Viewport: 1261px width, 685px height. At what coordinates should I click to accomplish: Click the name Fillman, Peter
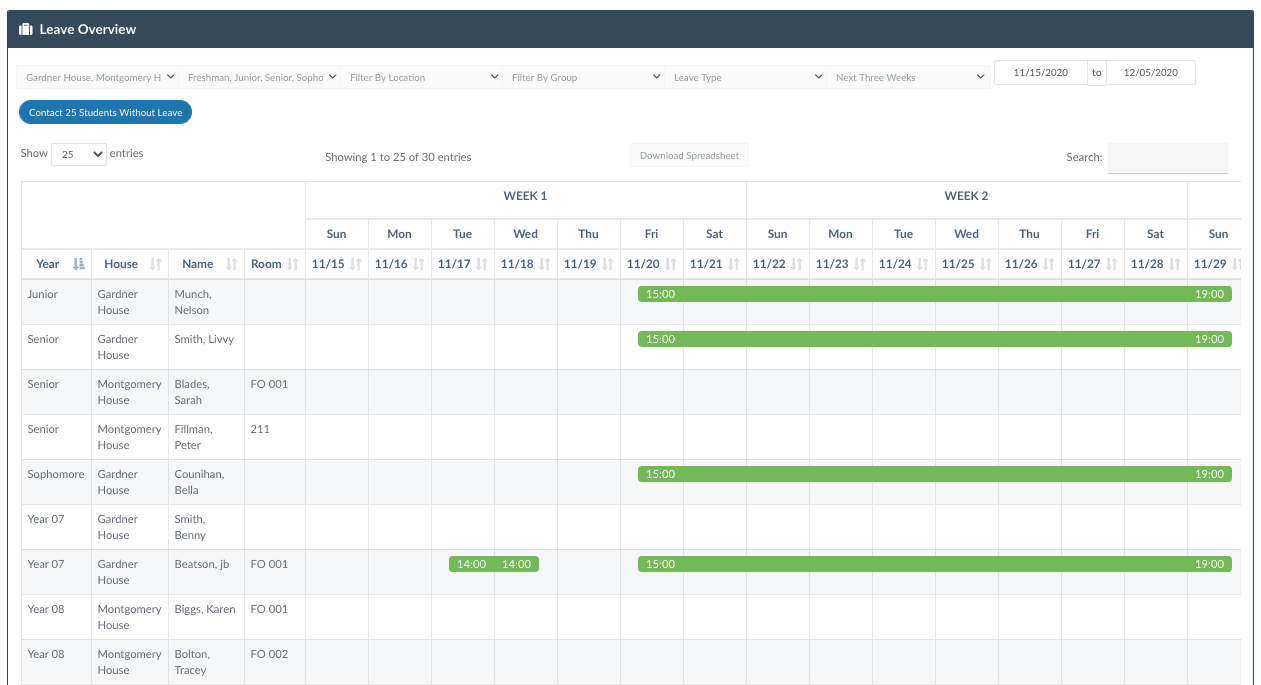click(x=191, y=437)
